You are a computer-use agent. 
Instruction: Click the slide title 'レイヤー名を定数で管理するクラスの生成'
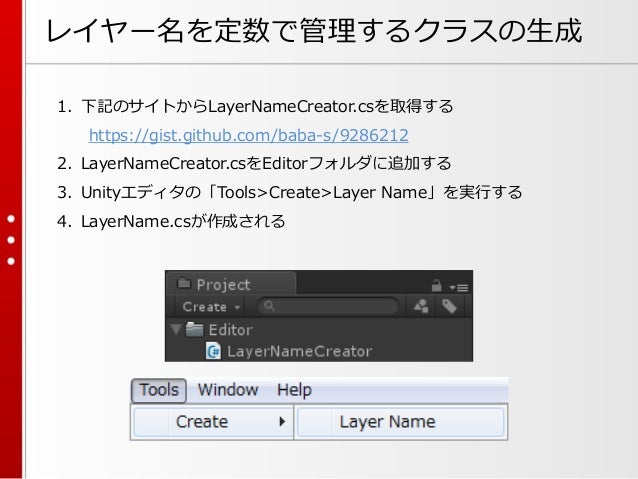pyautogui.click(x=313, y=31)
